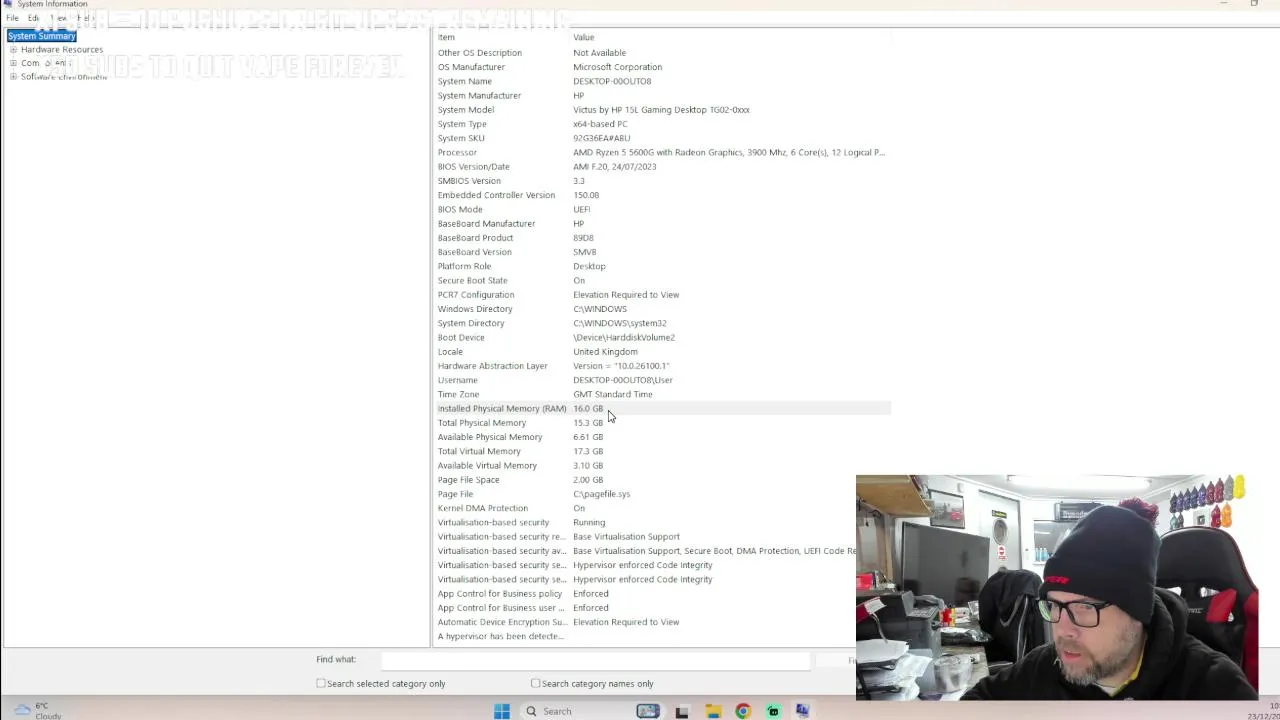Click the C:\pagefile.sys value
This screenshot has height=720, width=1280.
point(601,494)
